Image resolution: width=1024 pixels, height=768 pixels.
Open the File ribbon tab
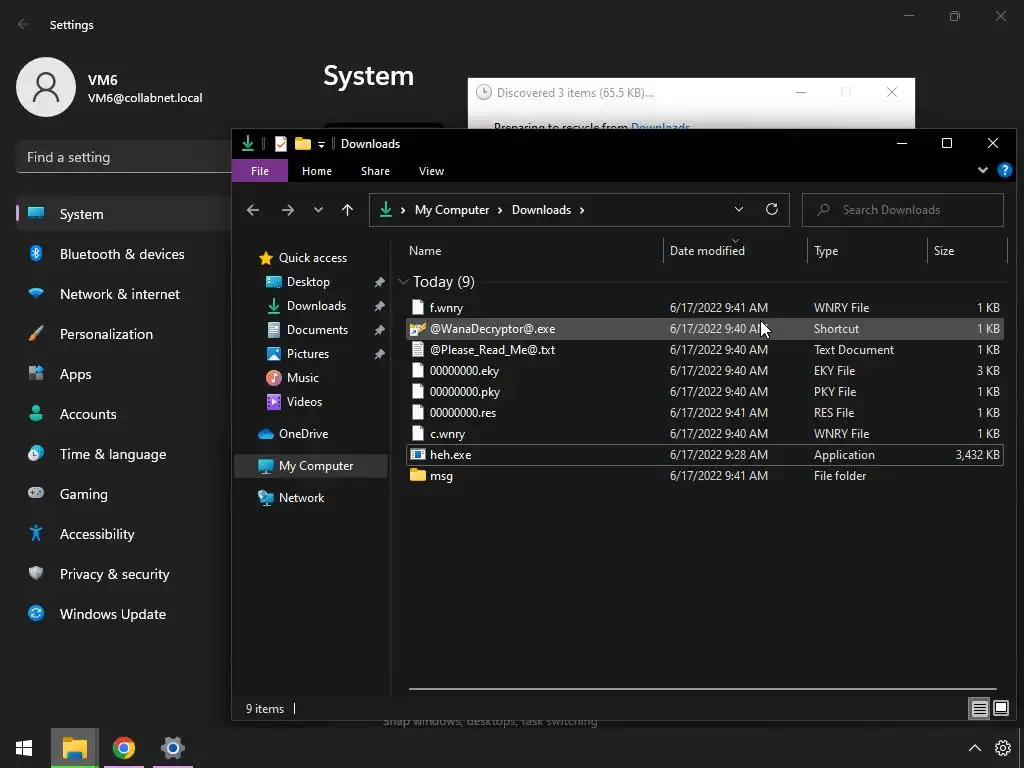click(x=260, y=171)
